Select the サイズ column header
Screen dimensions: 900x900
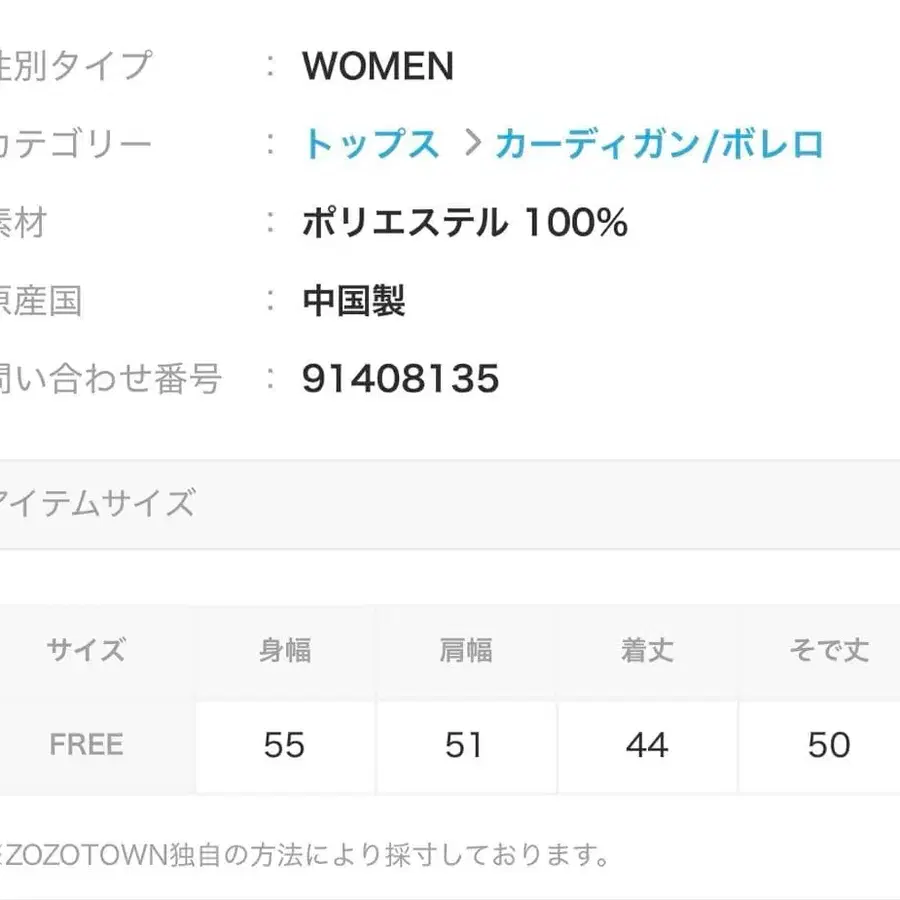(x=85, y=649)
